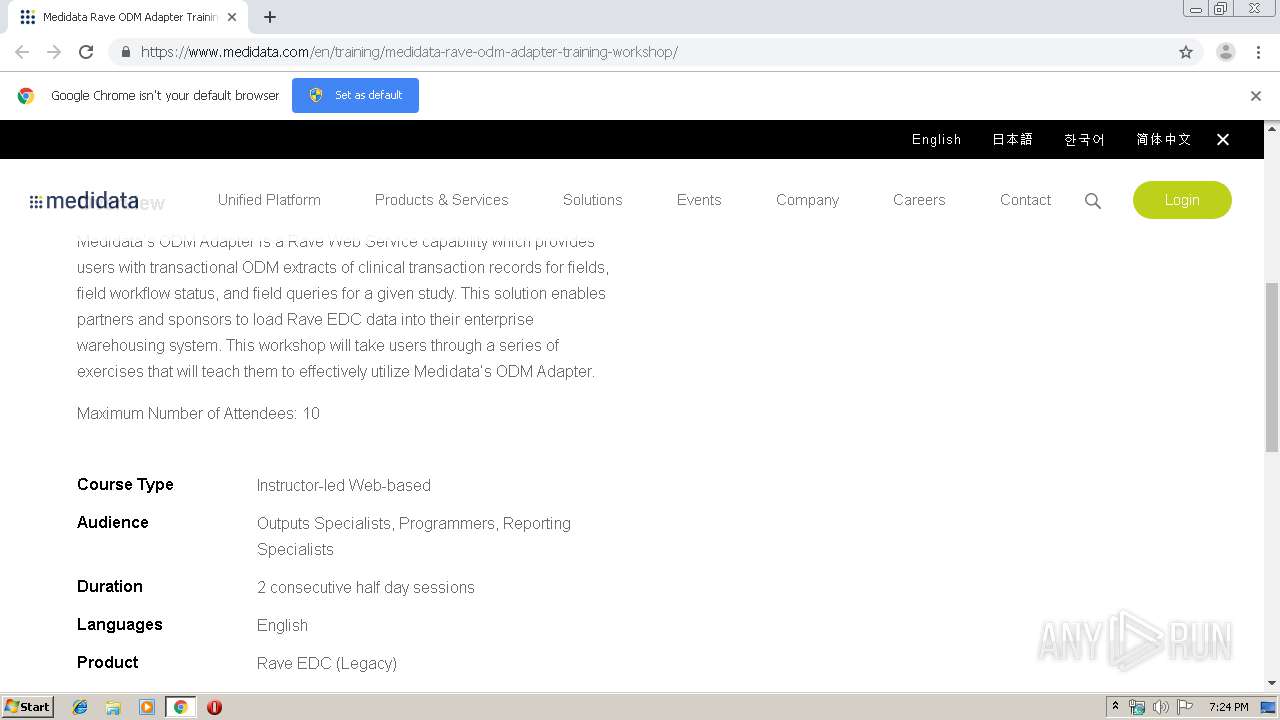This screenshot has width=1280, height=720.
Task: Click the page vertical scrollbar thumb
Action: [1272, 367]
